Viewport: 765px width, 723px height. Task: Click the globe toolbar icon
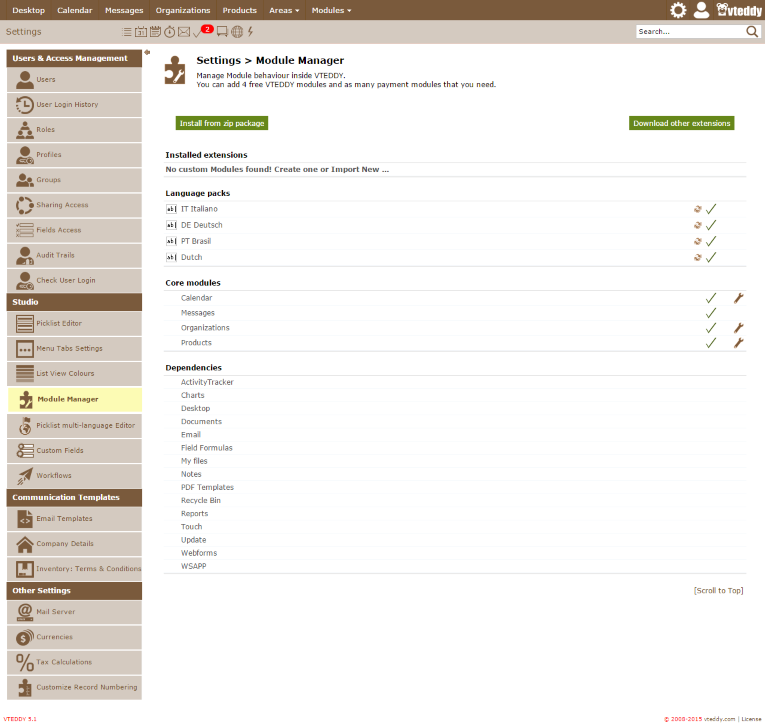(237, 32)
